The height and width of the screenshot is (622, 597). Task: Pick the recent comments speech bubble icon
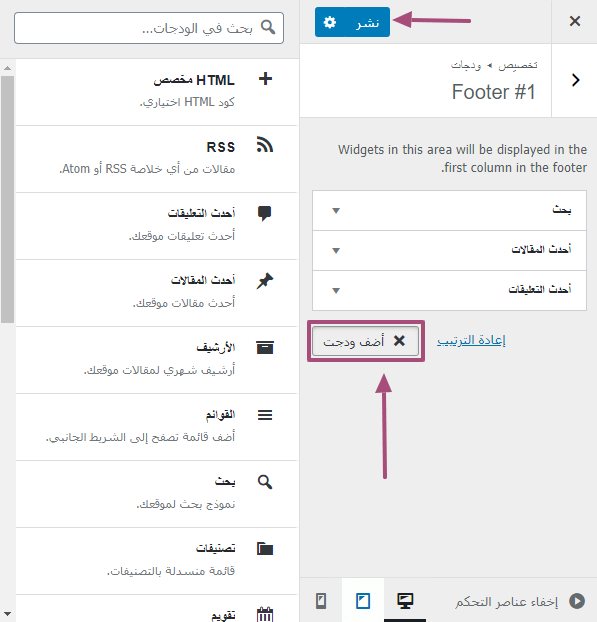pyautogui.click(x=265, y=213)
